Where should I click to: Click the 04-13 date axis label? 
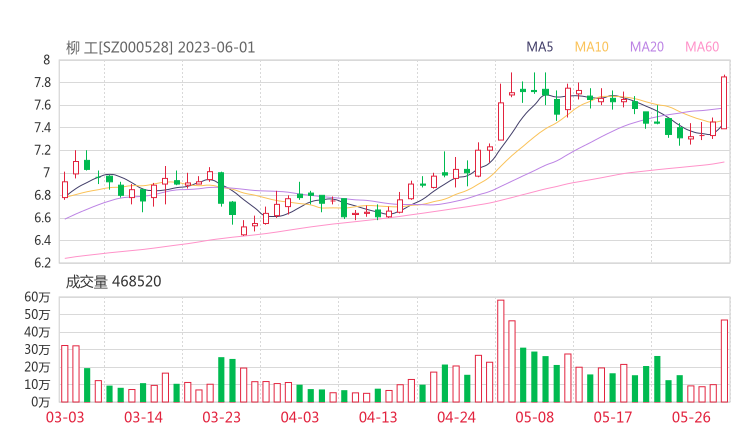(x=378, y=417)
